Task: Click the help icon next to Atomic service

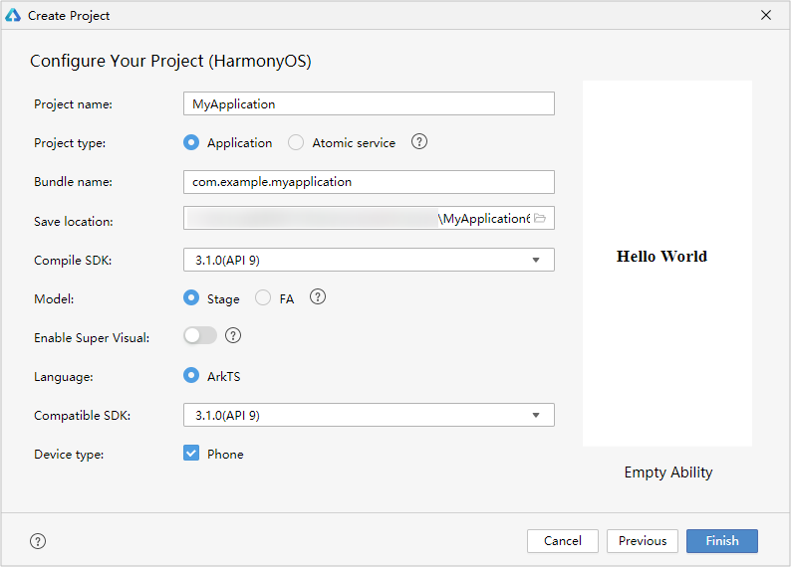Action: pyautogui.click(x=419, y=142)
